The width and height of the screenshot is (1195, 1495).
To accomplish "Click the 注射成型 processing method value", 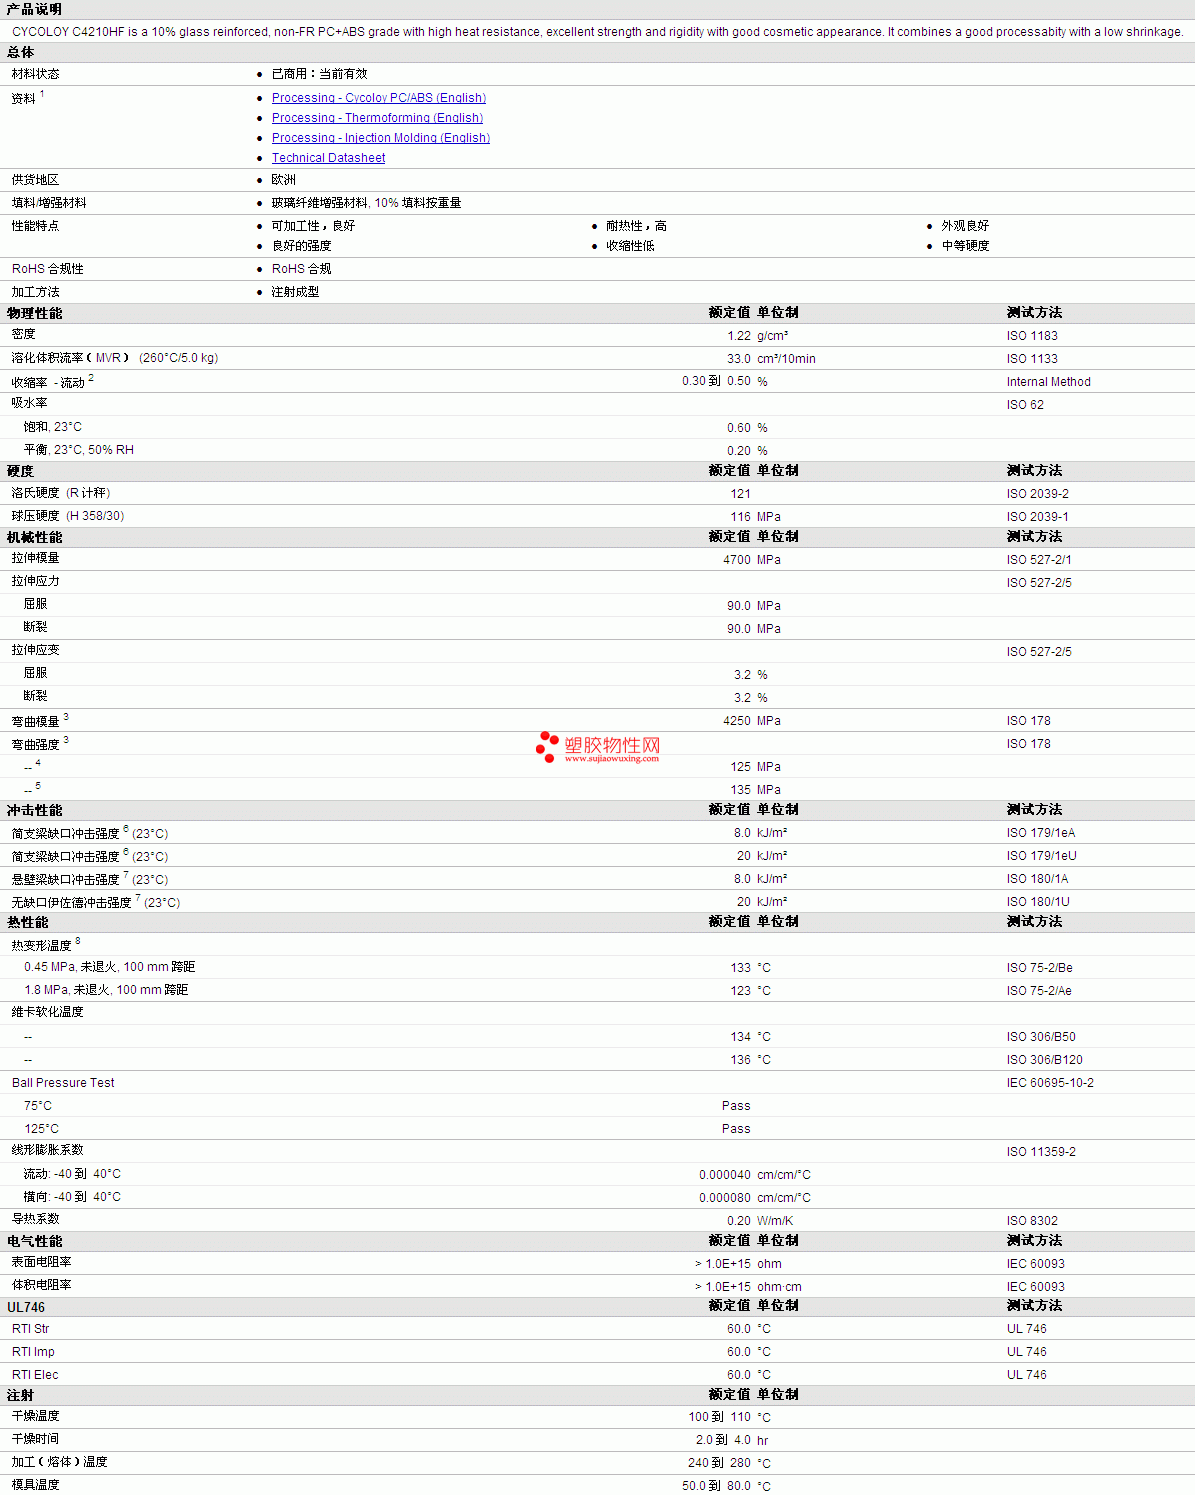I will pyautogui.click(x=295, y=292).
